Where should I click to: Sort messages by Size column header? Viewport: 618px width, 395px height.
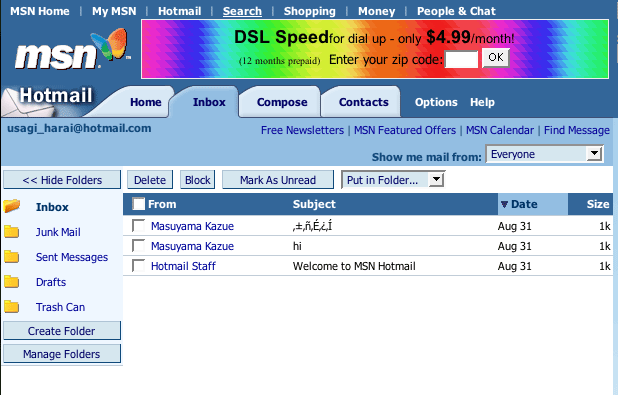[598, 204]
